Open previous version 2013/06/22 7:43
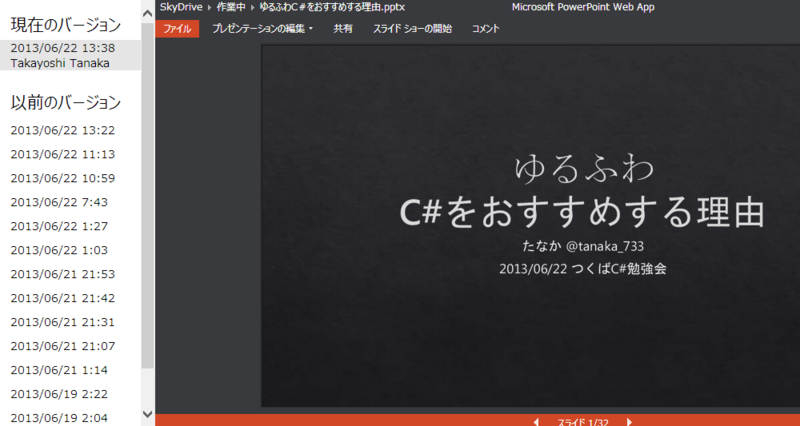The image size is (800, 426). [x=59, y=202]
